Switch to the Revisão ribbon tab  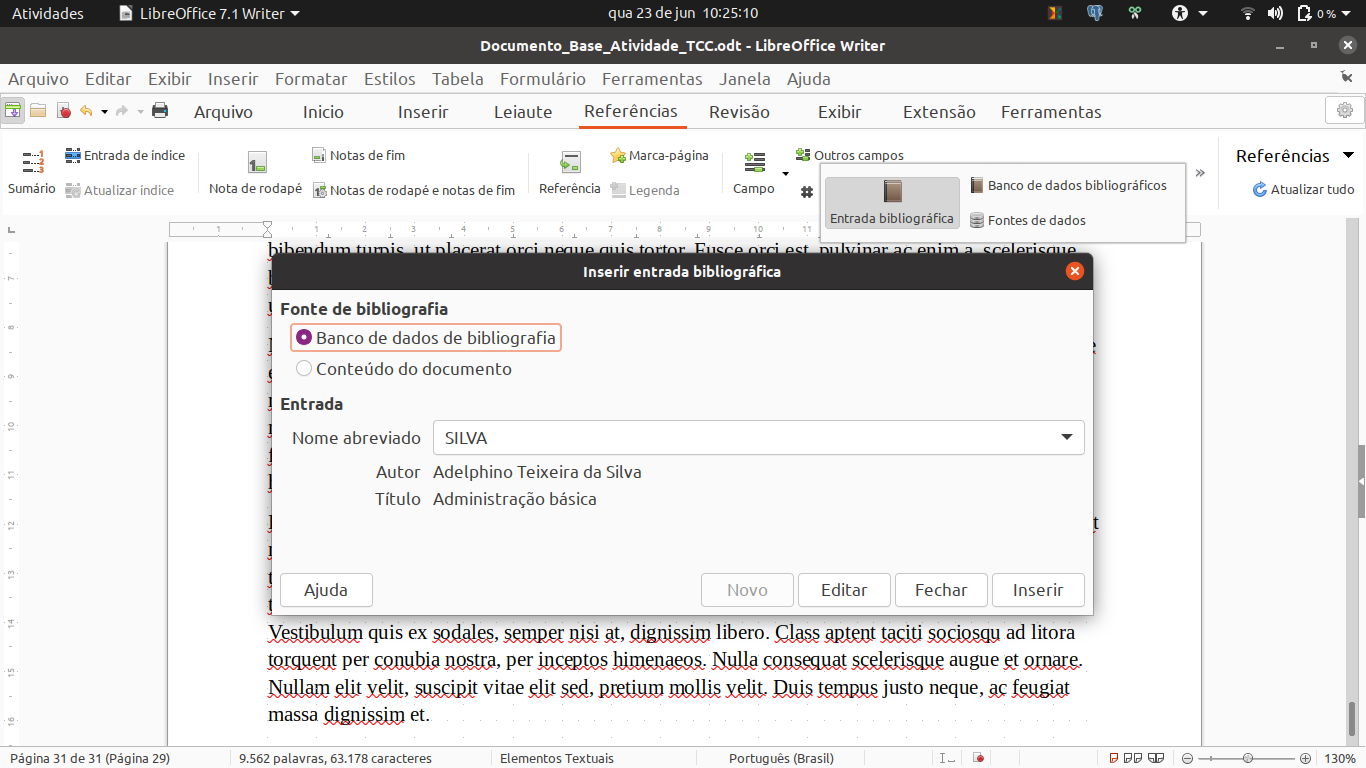[739, 112]
